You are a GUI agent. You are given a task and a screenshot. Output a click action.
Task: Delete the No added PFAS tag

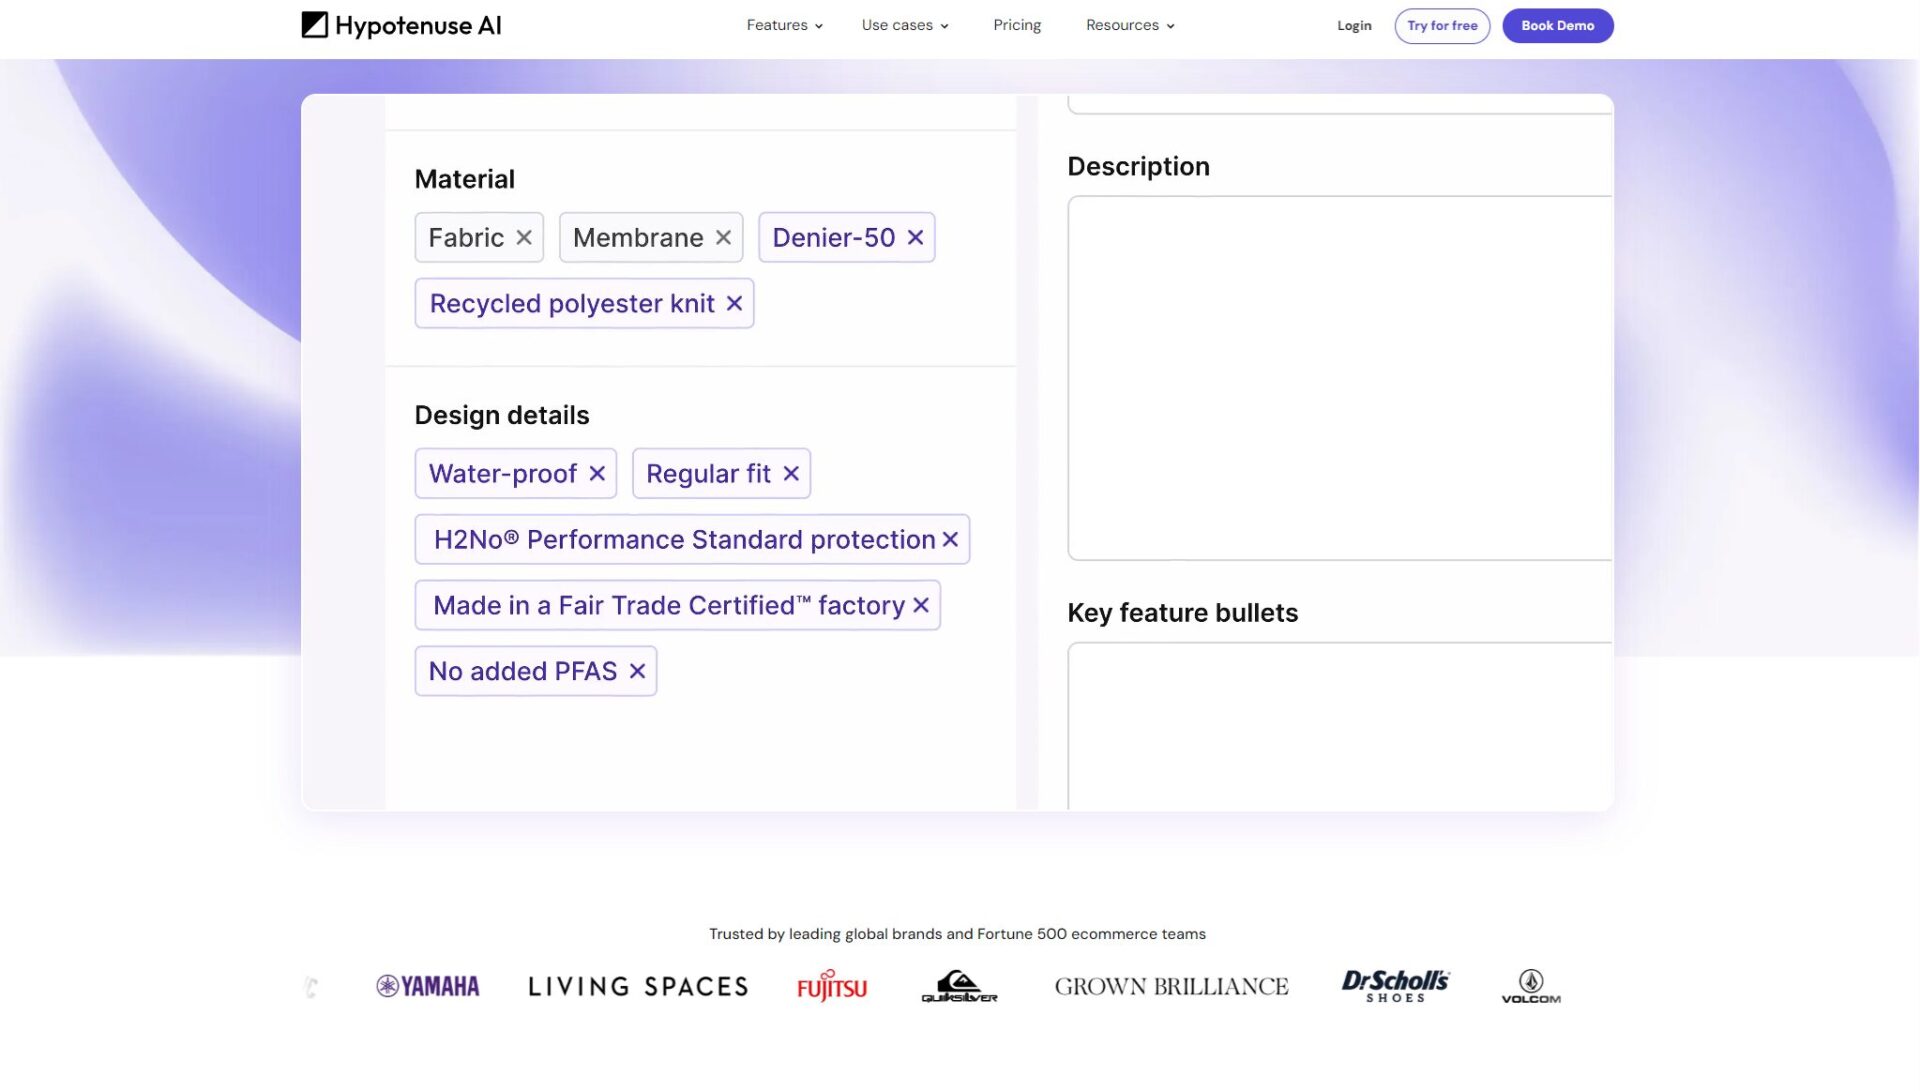click(x=637, y=672)
